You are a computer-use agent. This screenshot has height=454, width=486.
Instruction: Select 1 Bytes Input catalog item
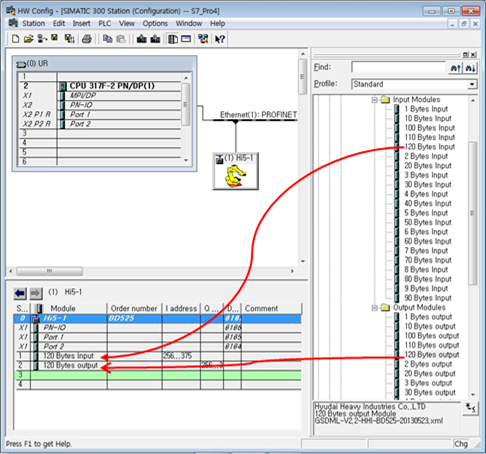426,109
